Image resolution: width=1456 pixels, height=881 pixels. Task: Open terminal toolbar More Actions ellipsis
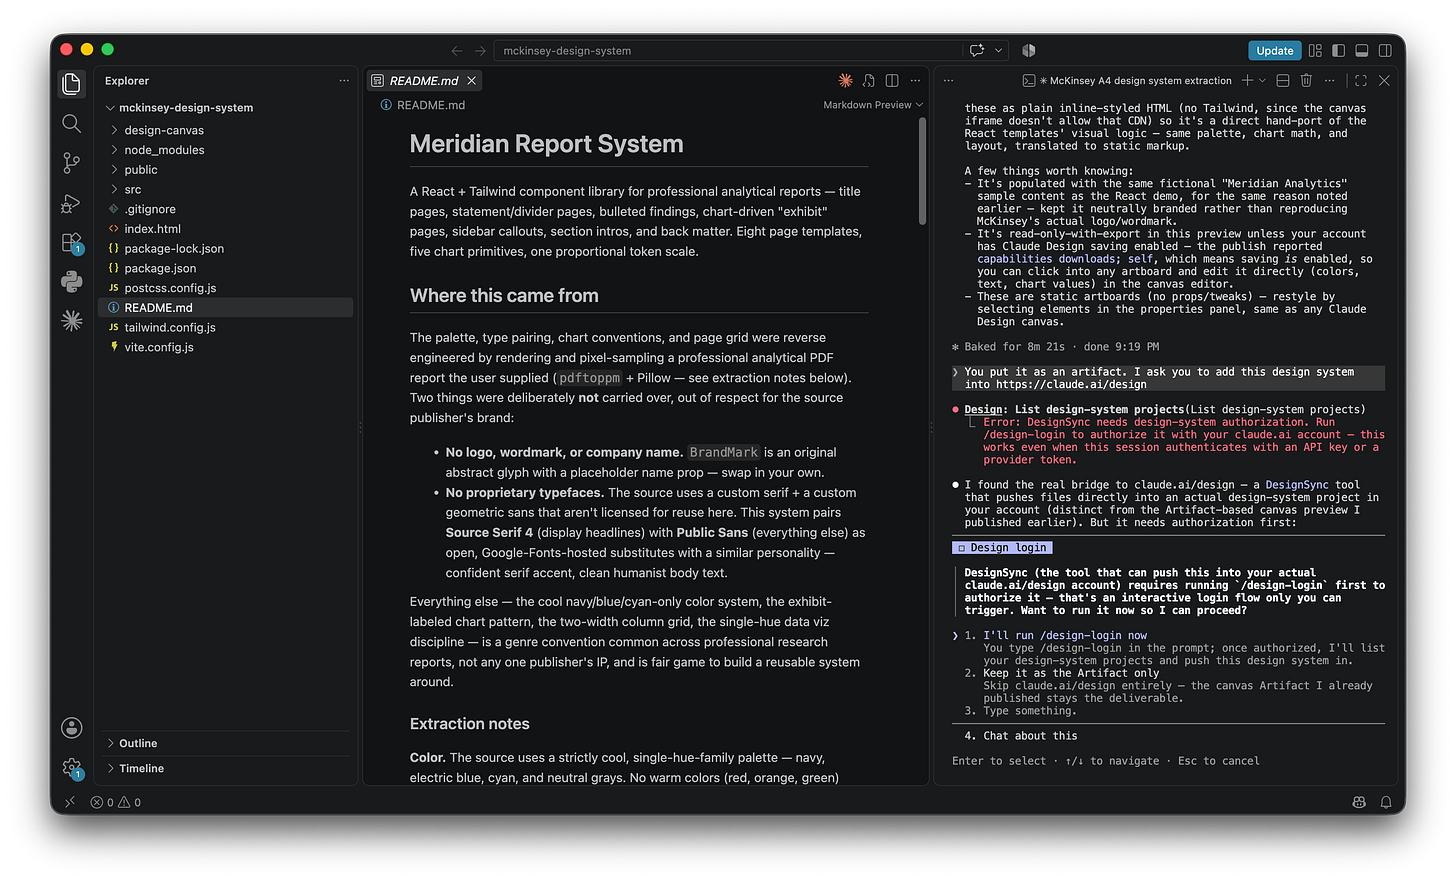[x=1329, y=80]
